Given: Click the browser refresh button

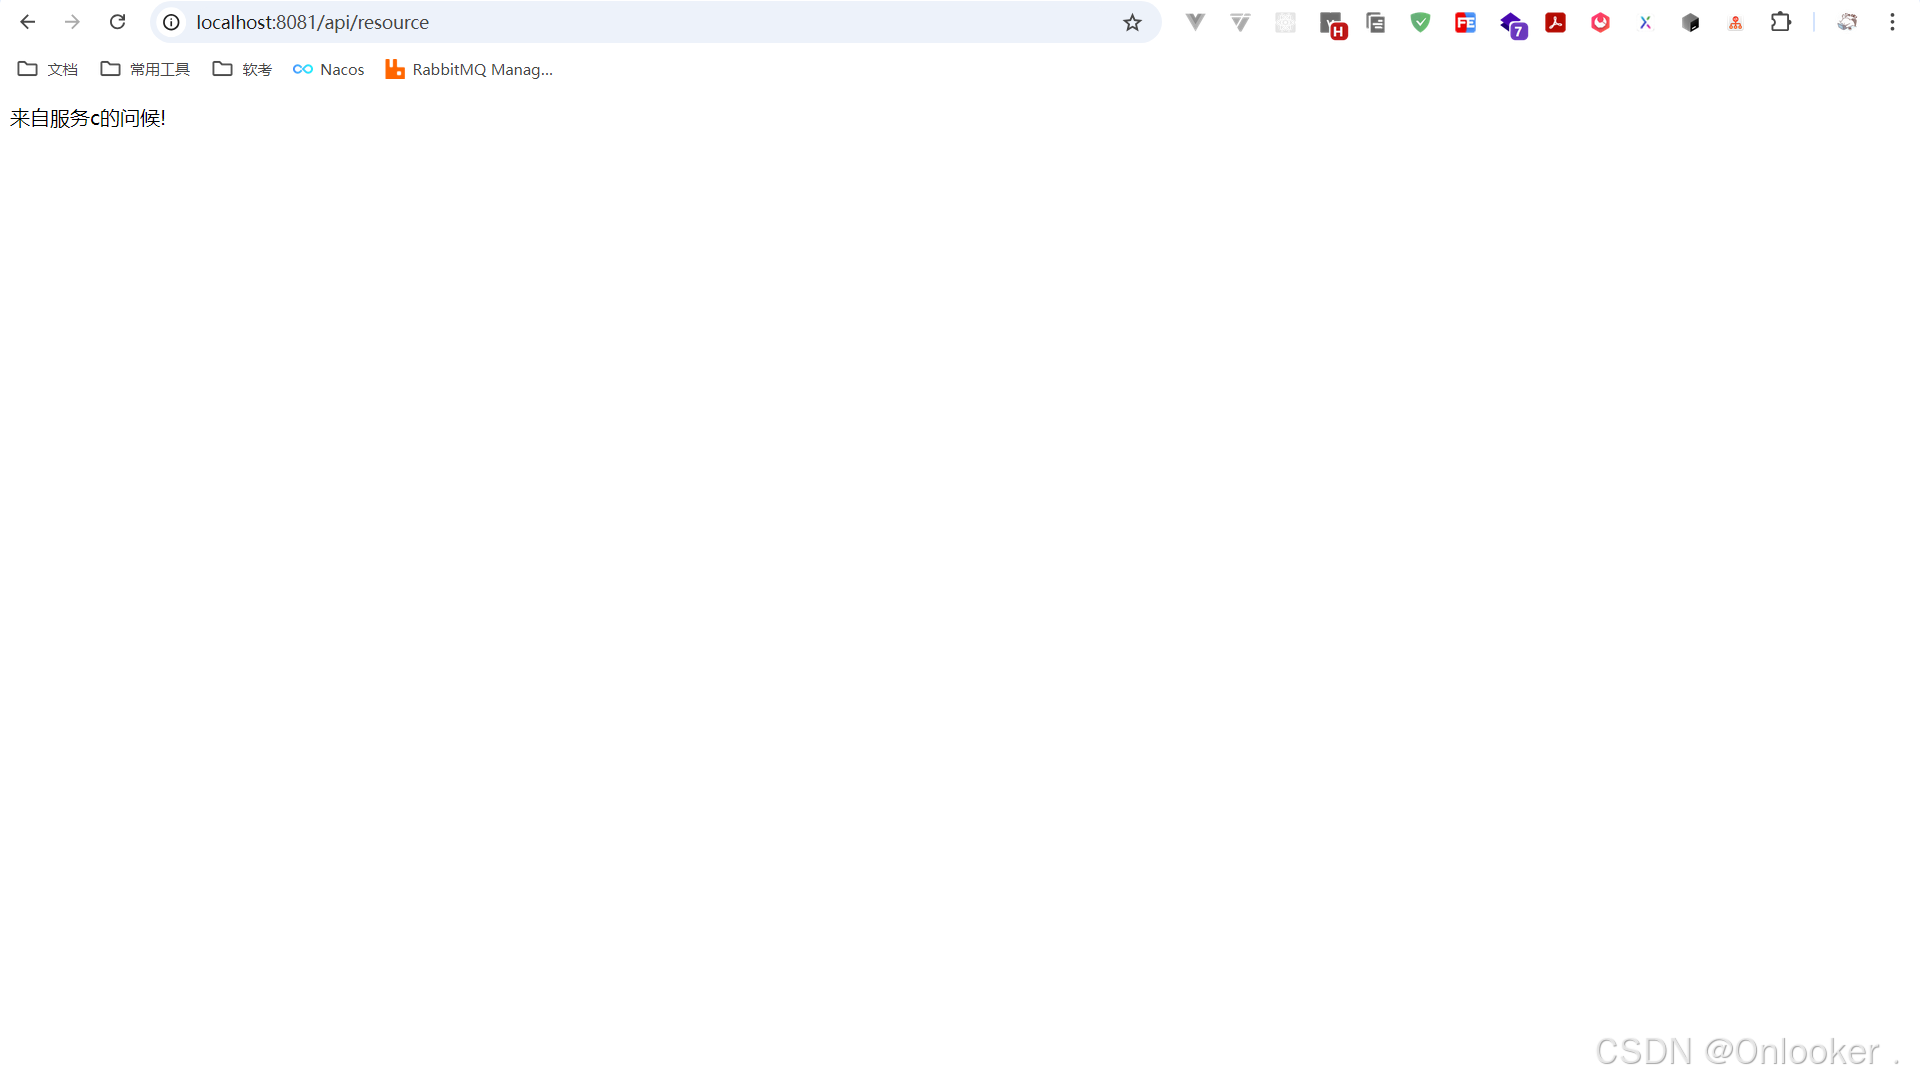Looking at the screenshot, I should point(116,22).
